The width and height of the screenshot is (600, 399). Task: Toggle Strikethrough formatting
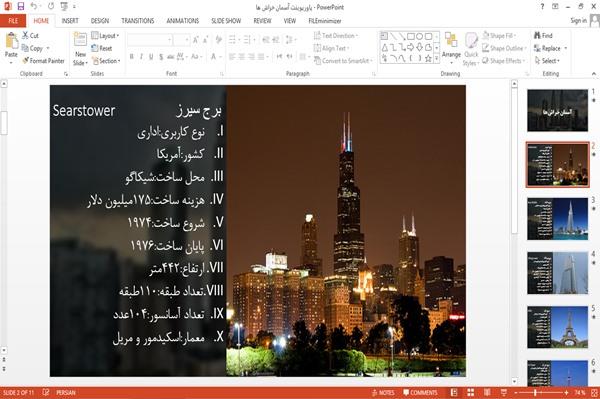(x=170, y=57)
